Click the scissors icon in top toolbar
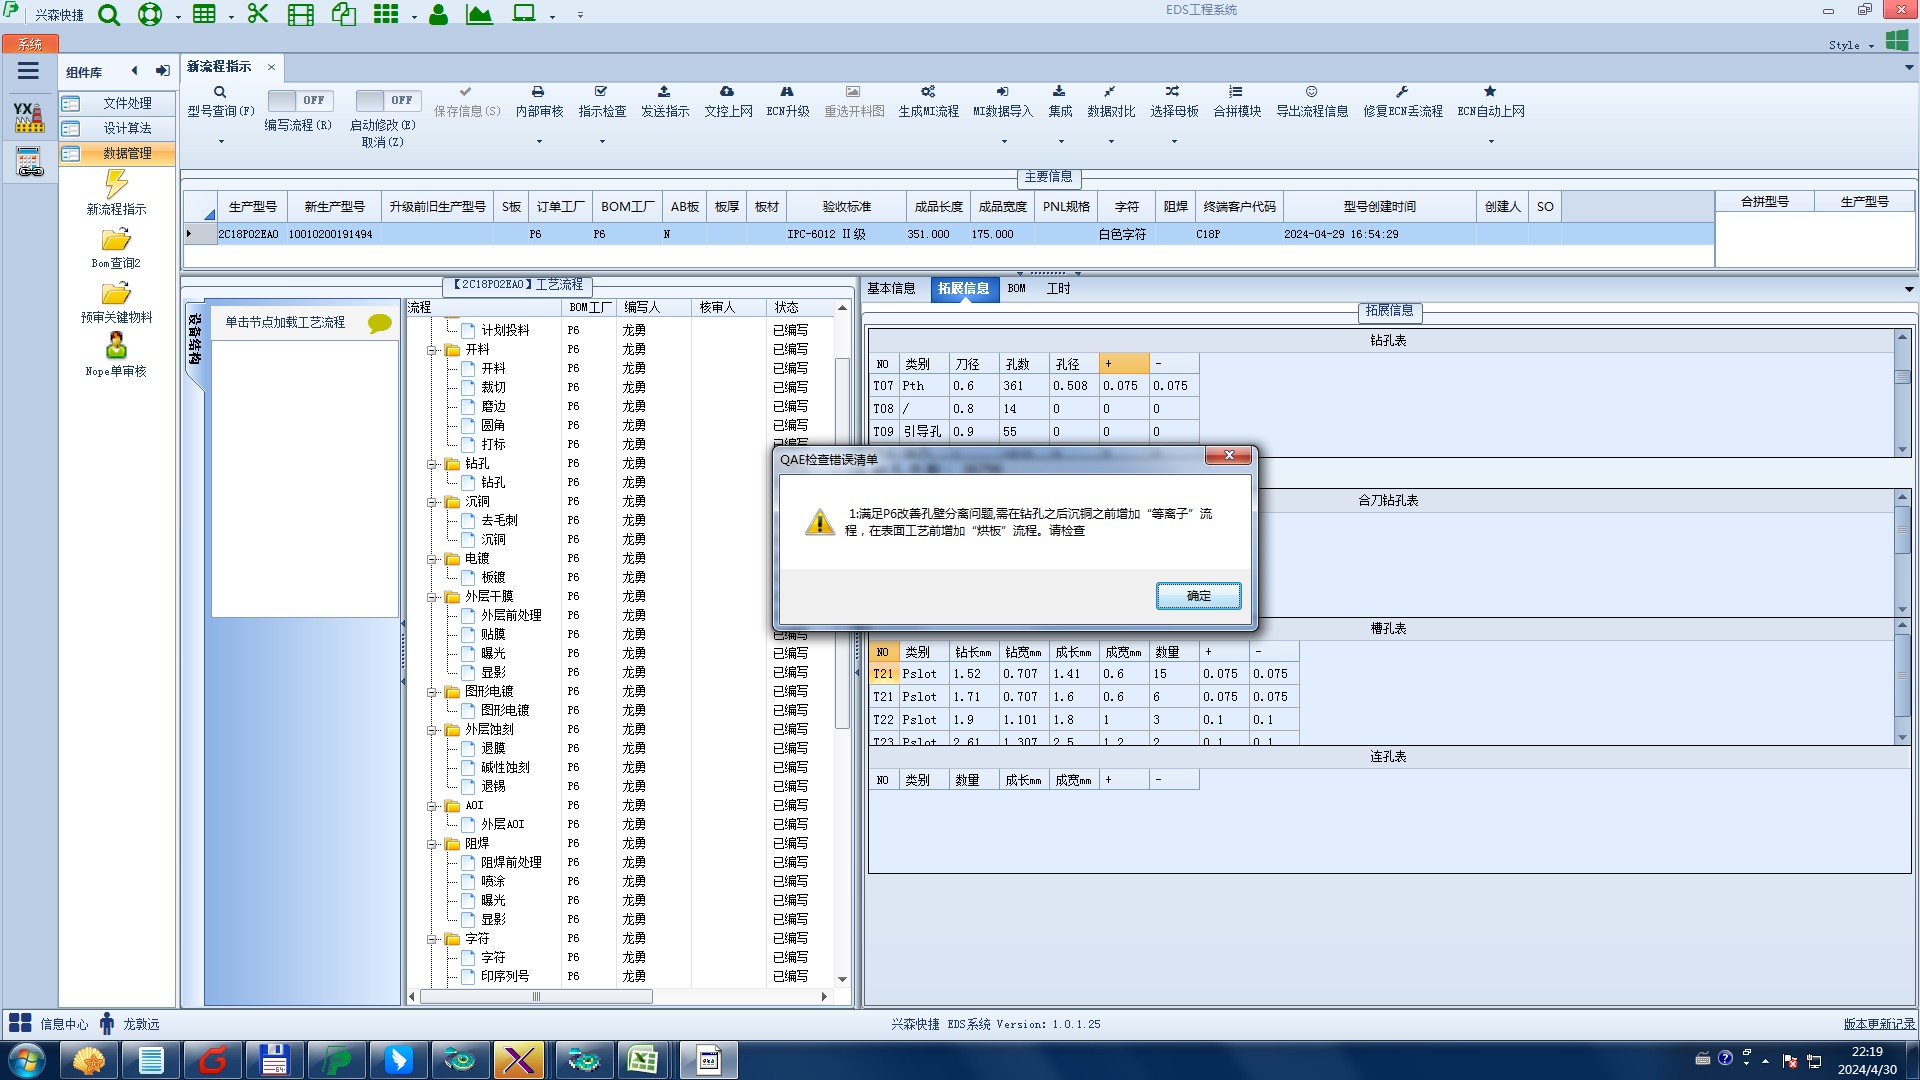 258,14
